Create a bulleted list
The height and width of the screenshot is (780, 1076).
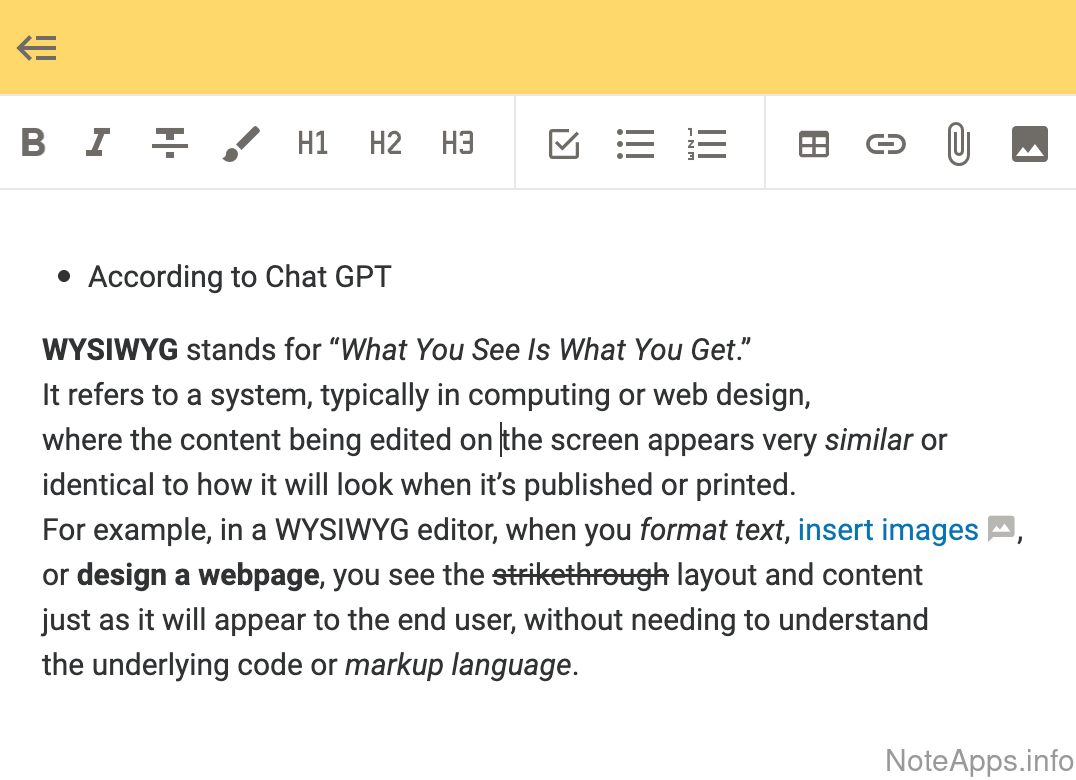pos(635,144)
